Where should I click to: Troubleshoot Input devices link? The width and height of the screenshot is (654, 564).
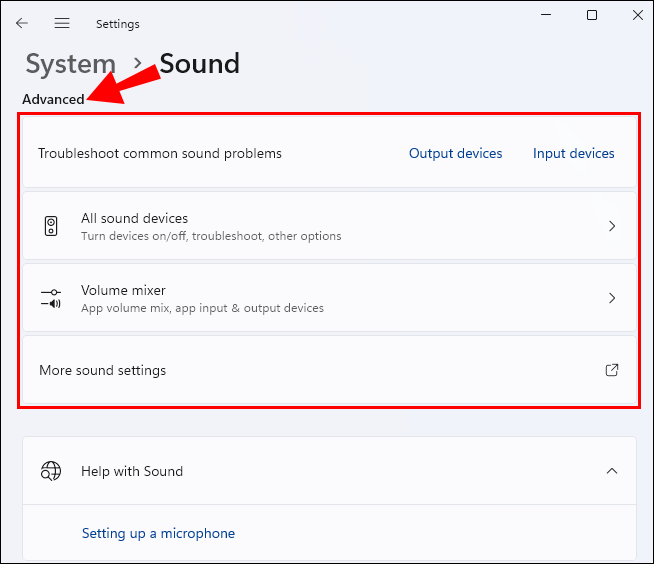pyautogui.click(x=573, y=153)
